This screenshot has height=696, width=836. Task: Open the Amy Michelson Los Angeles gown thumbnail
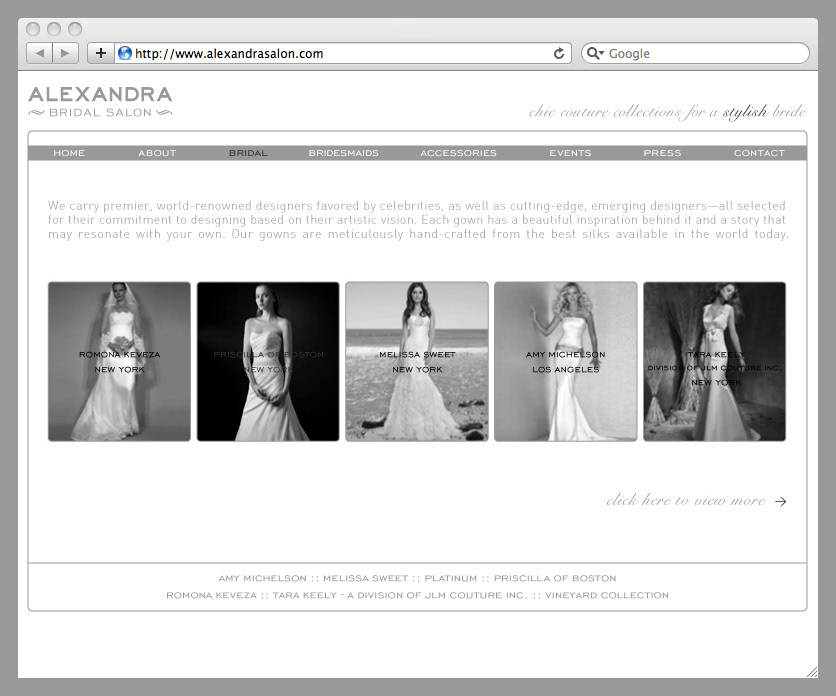566,362
